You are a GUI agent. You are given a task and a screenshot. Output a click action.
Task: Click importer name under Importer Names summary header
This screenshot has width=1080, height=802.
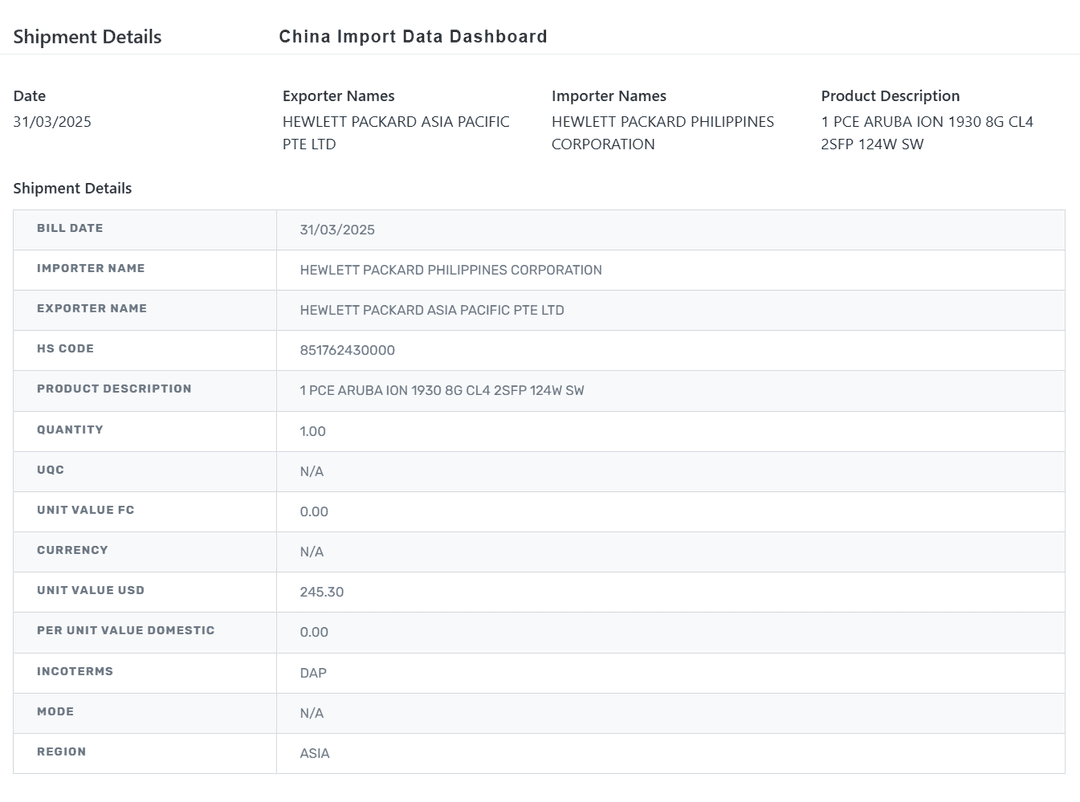coord(662,133)
